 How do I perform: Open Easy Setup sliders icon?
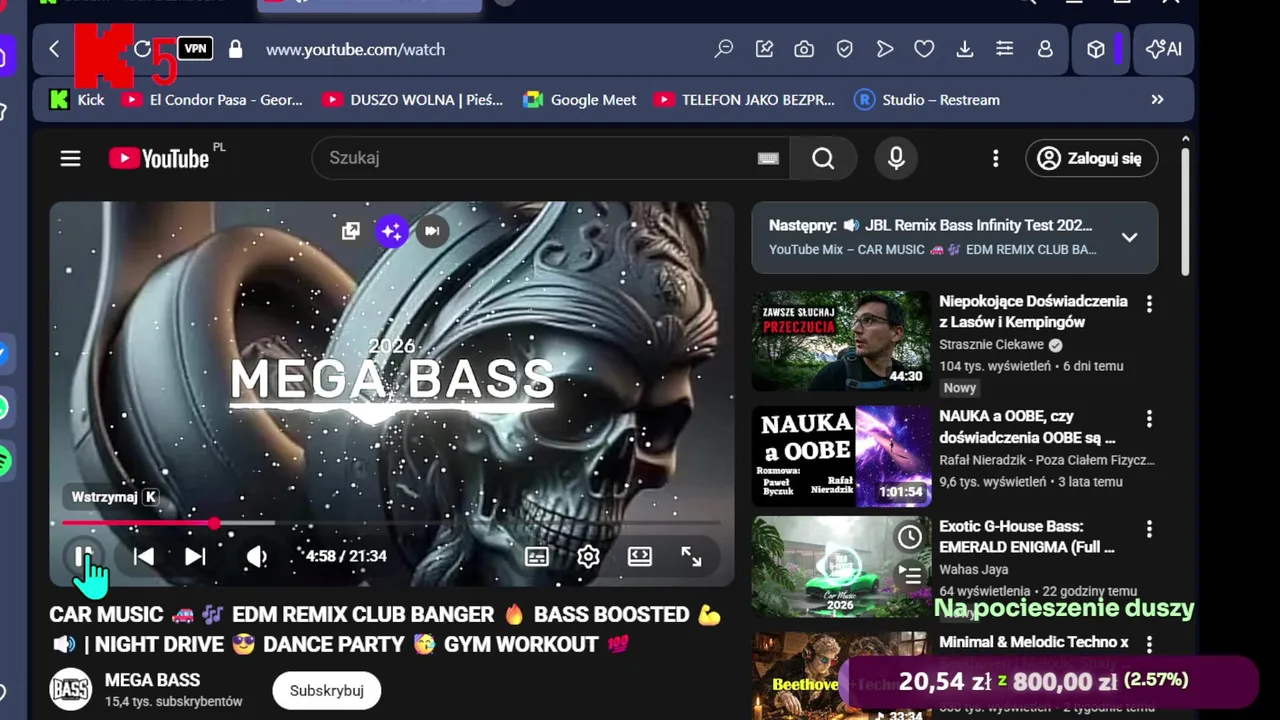click(x=1005, y=49)
